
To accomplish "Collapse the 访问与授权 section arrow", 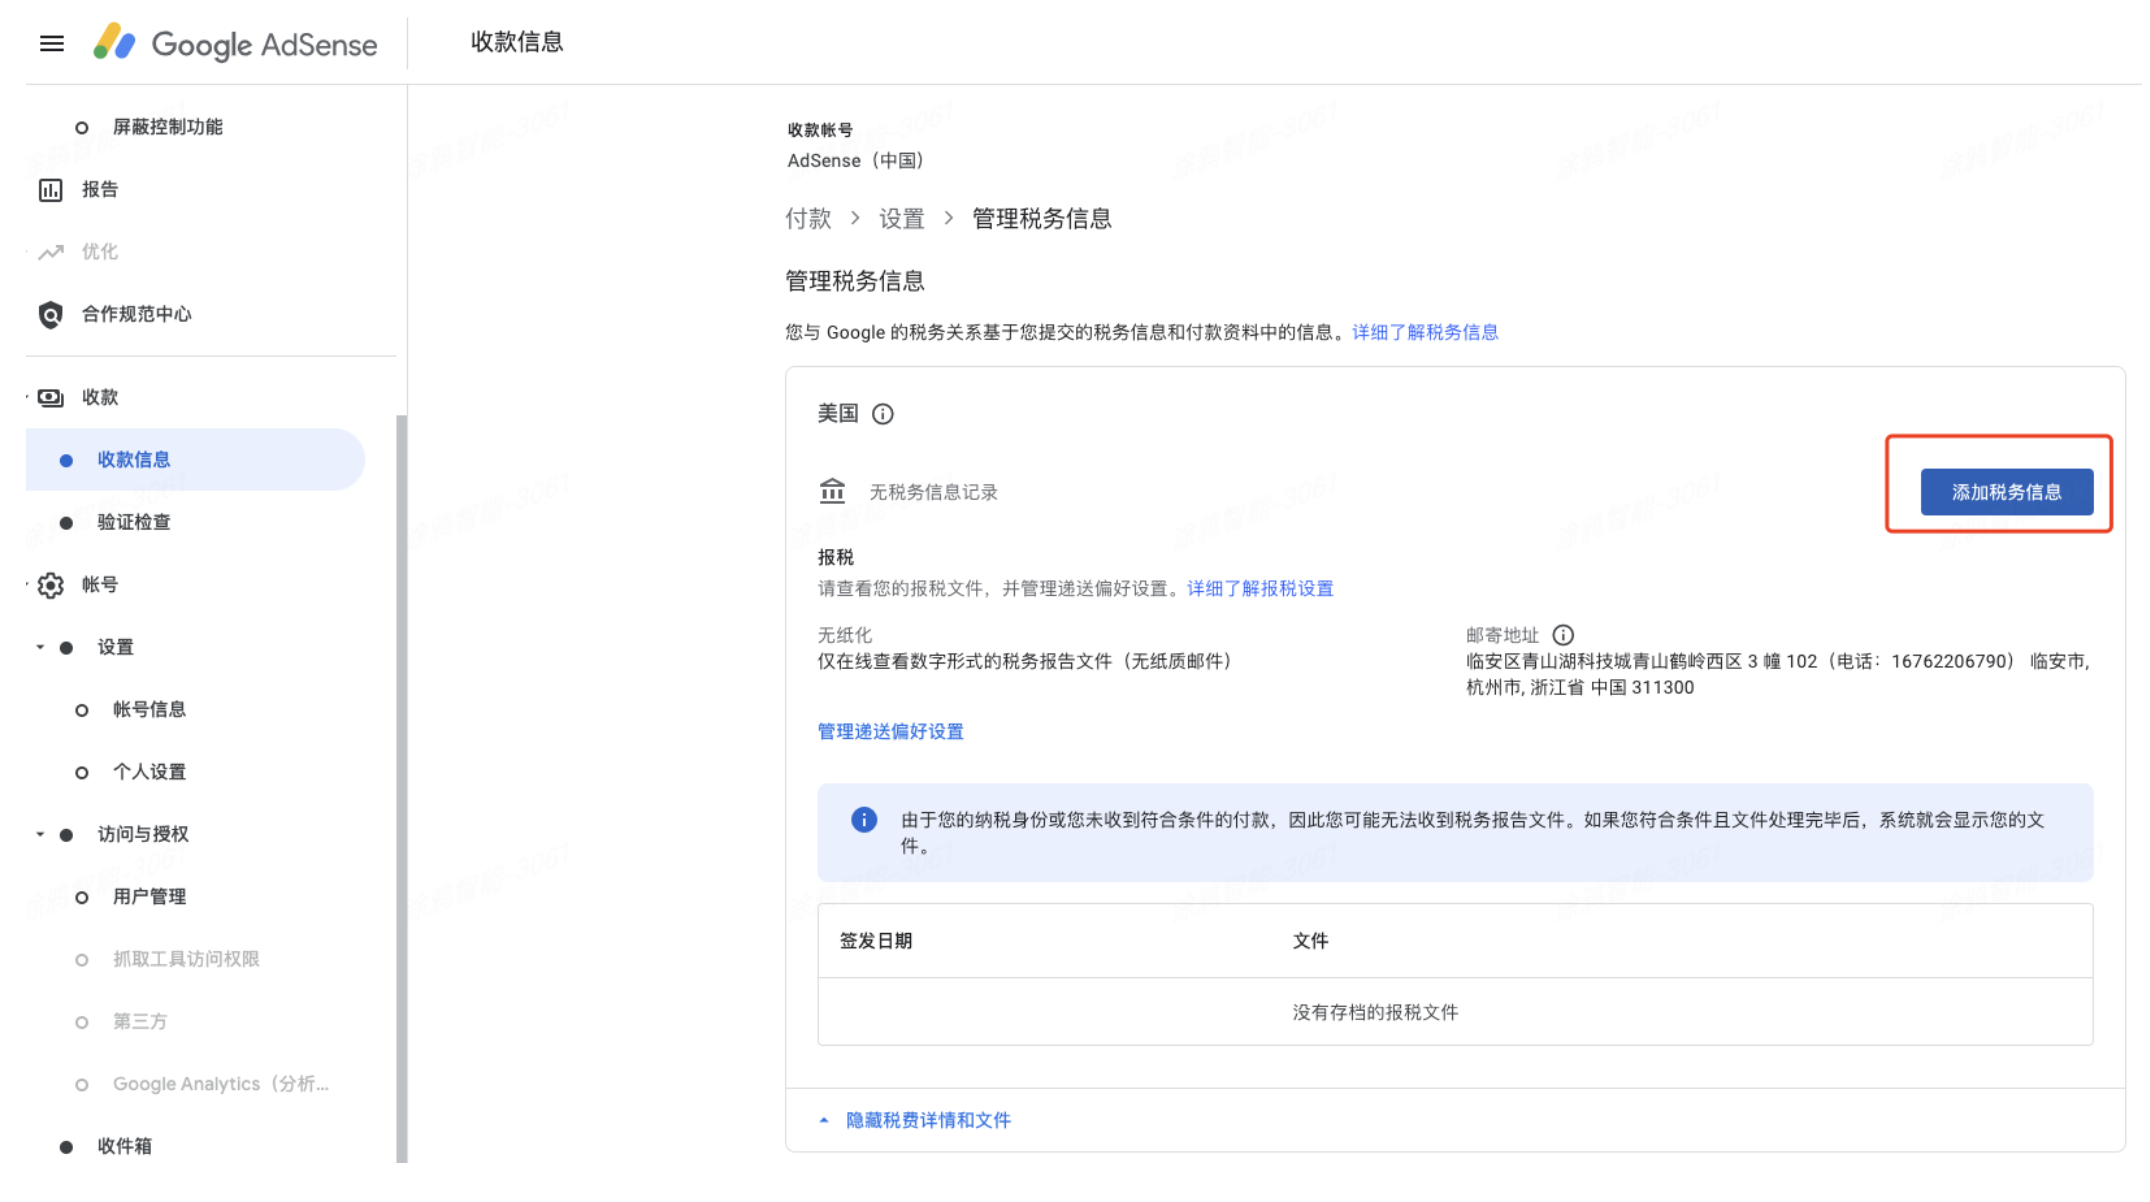I will pos(40,834).
